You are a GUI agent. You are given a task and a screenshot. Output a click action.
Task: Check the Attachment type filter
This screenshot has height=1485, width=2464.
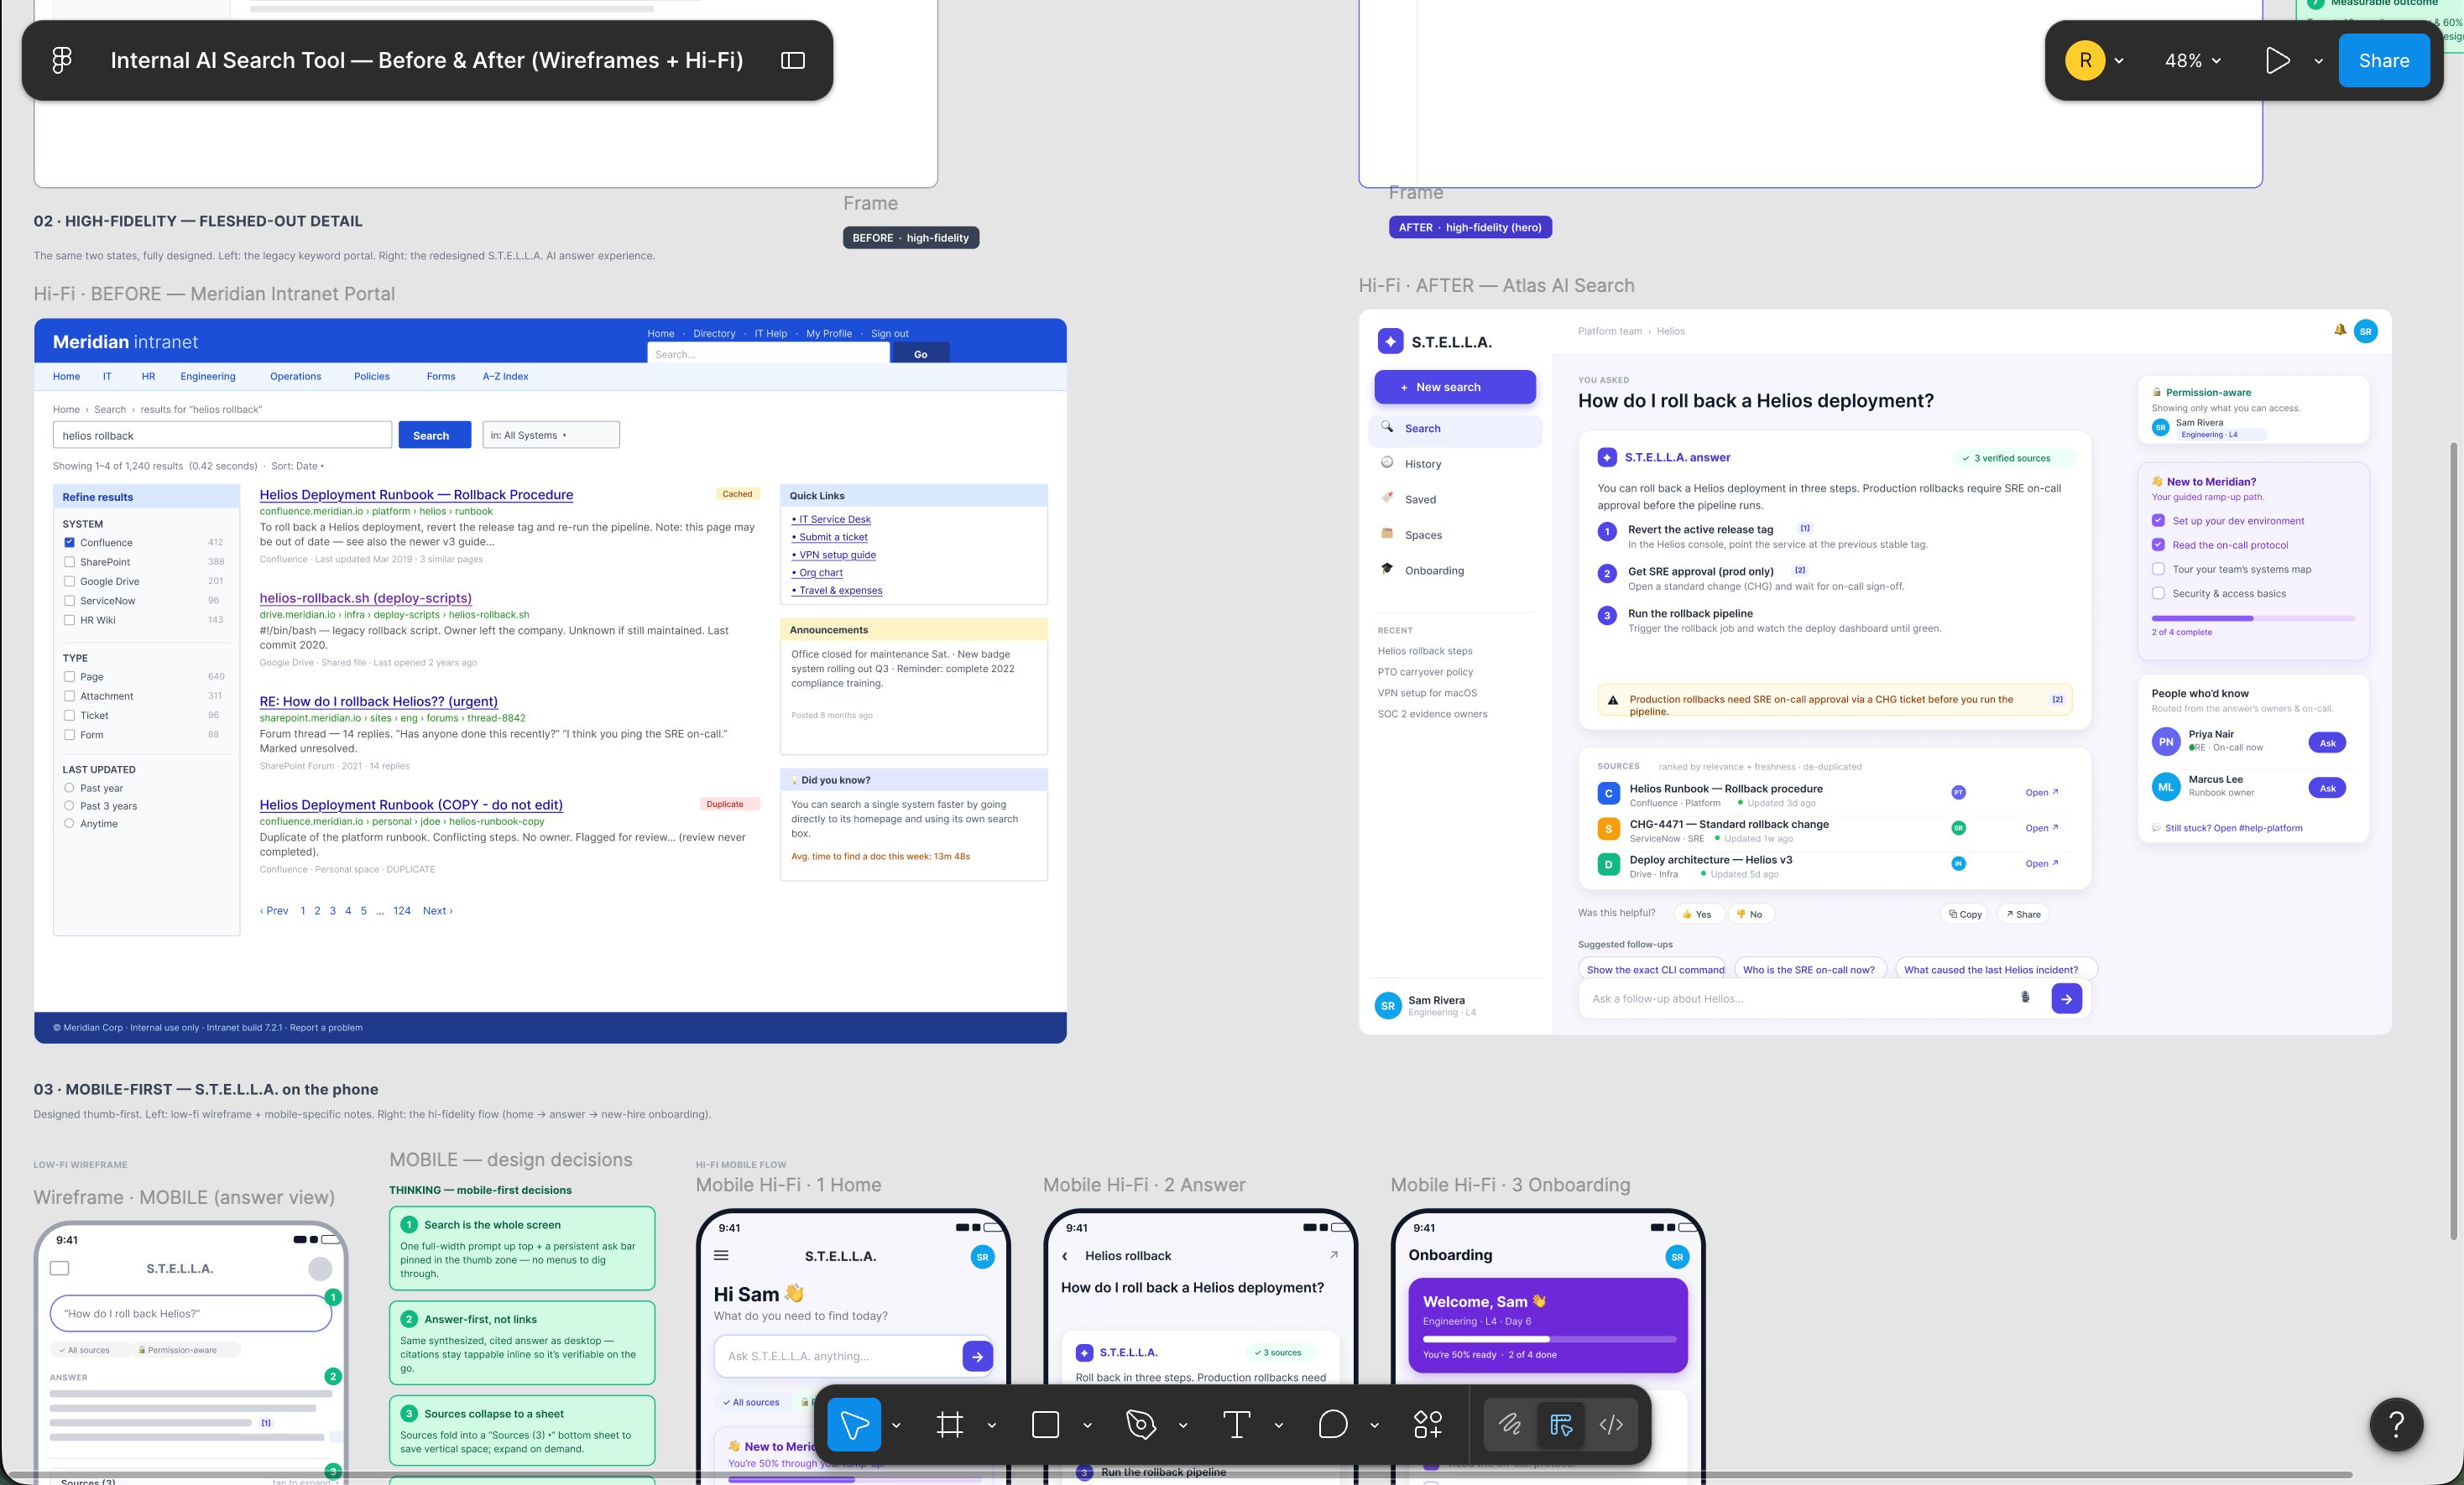pyautogui.click(x=69, y=696)
